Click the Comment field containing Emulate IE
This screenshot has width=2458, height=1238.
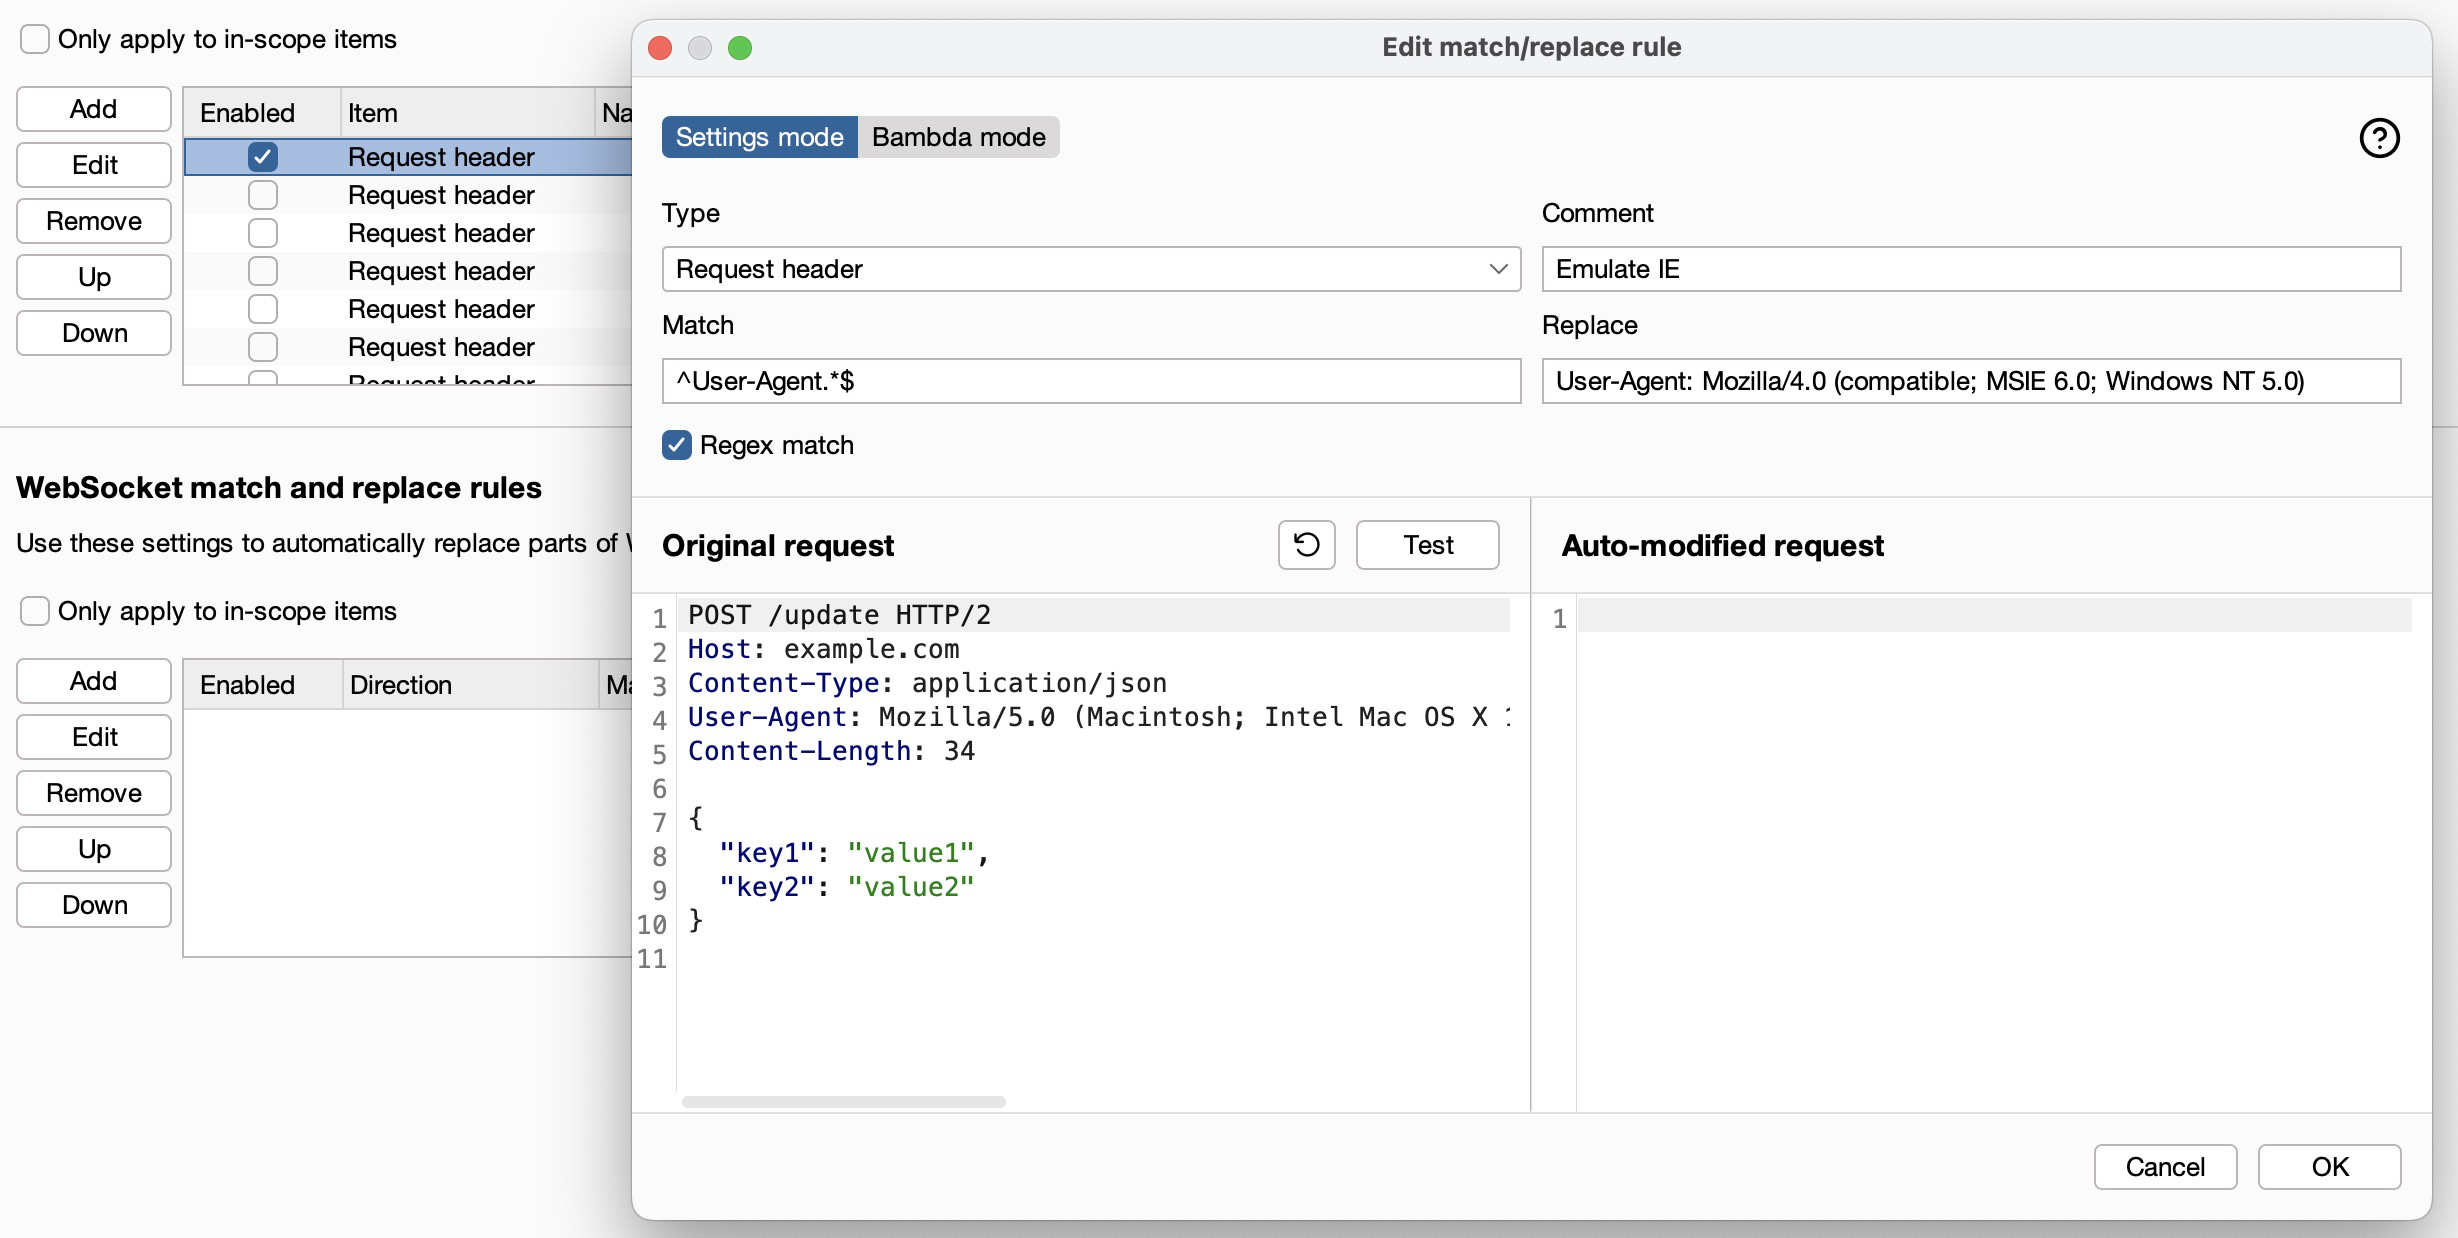click(1970, 269)
